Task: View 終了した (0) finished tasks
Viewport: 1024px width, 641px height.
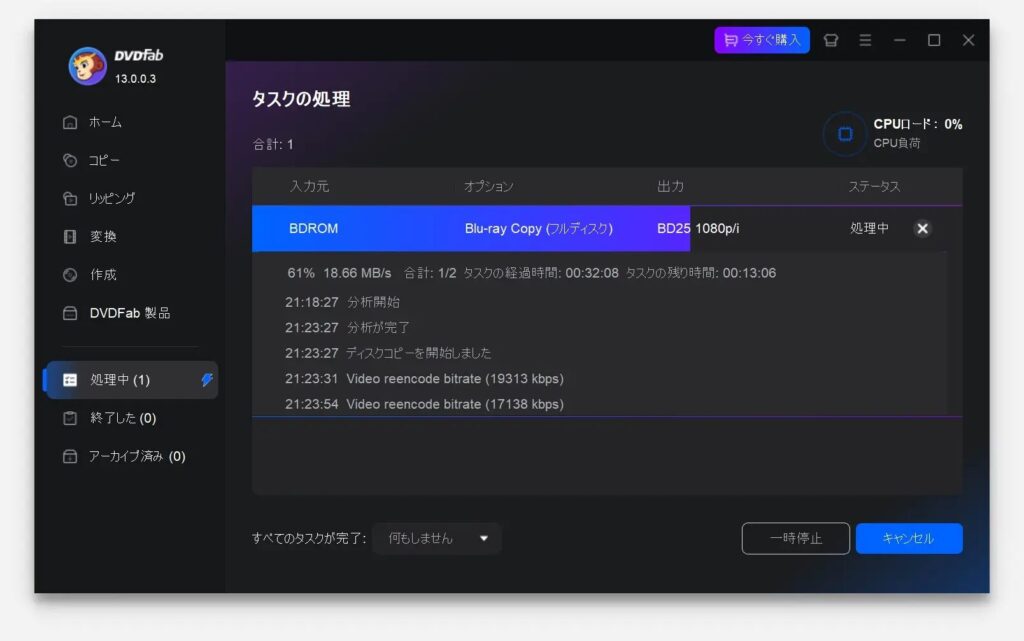Action: 122,418
